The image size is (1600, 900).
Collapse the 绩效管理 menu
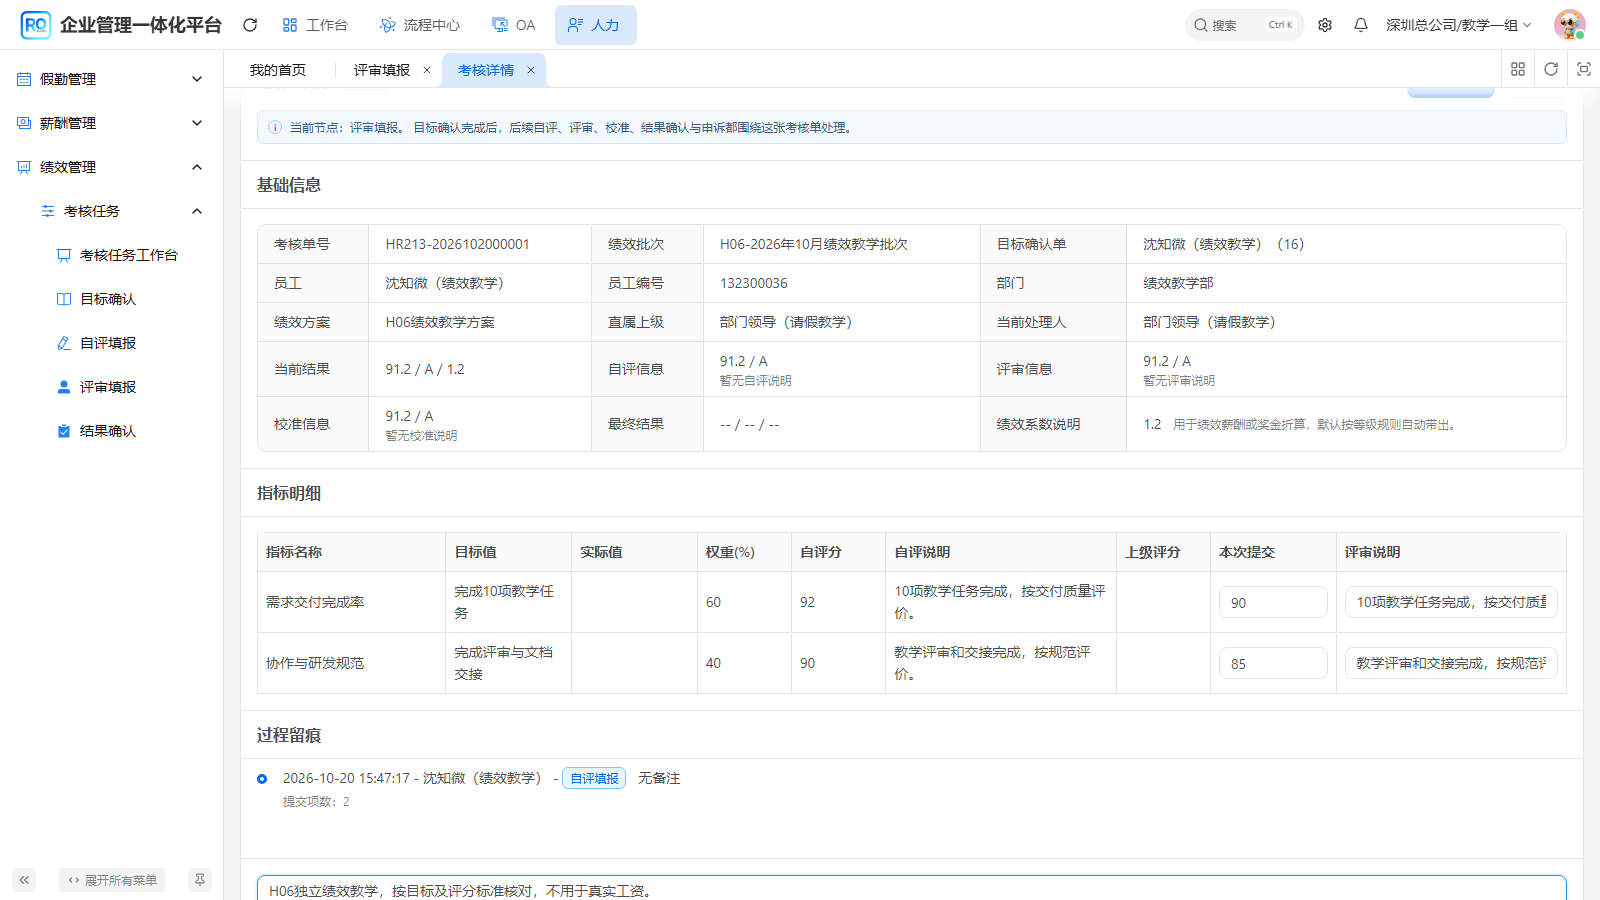pos(111,167)
